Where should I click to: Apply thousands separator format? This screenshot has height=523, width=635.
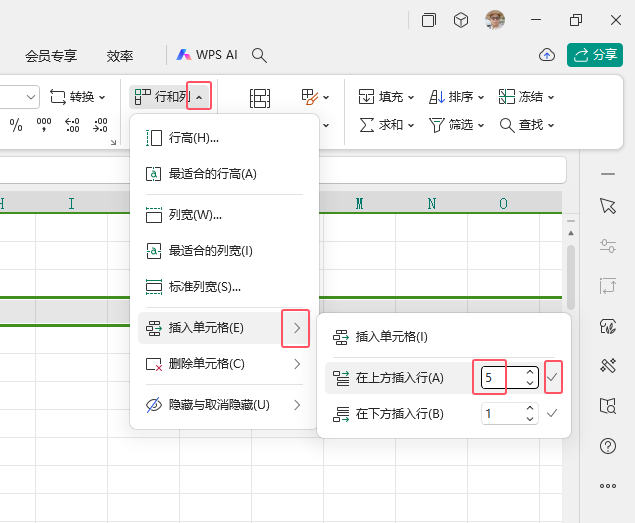tap(44, 125)
